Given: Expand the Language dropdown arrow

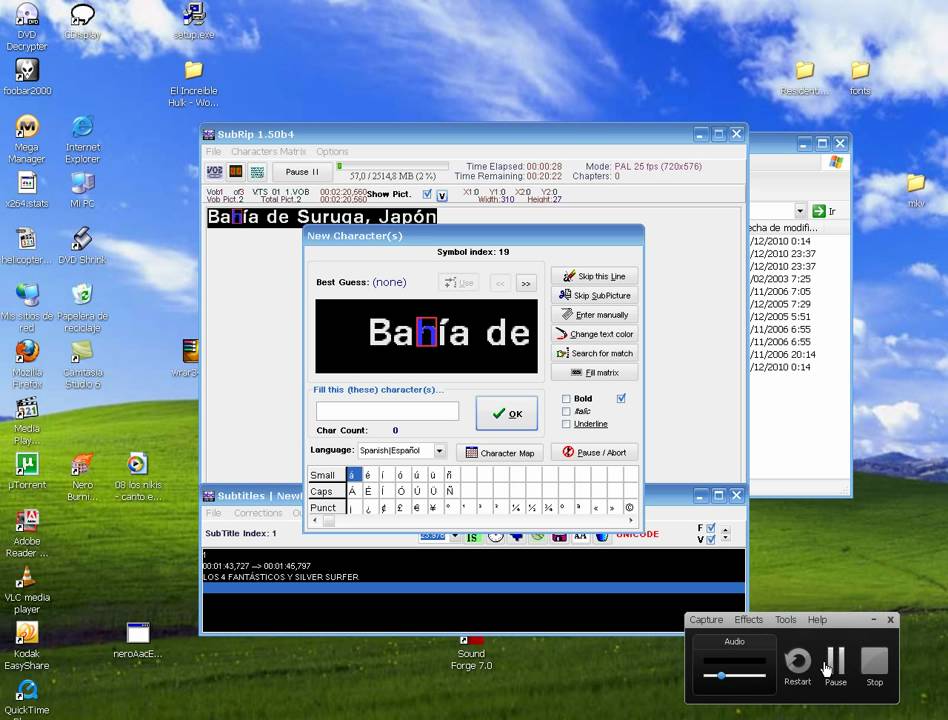Looking at the screenshot, I should 440,450.
